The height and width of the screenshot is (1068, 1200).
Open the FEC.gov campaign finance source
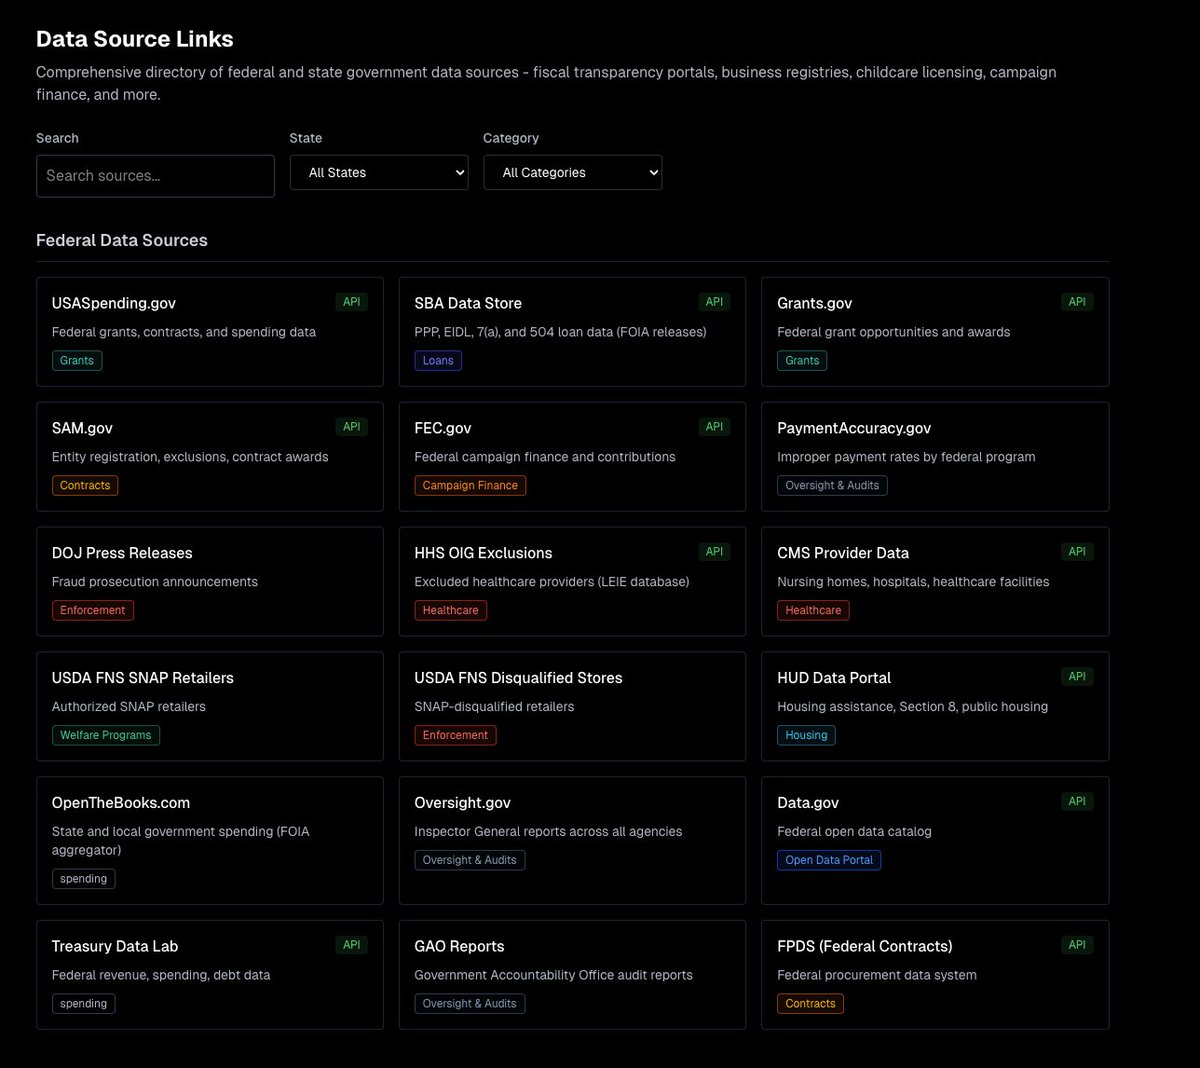[x=443, y=428]
